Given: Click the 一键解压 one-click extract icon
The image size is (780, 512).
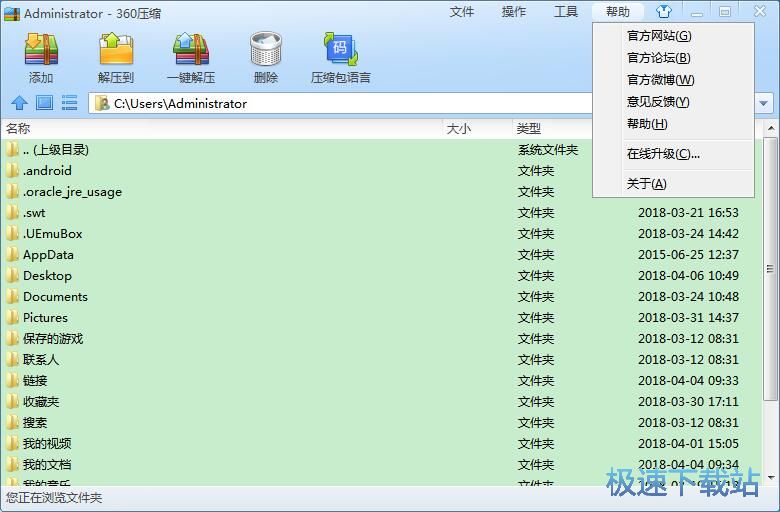Looking at the screenshot, I should pos(191,50).
